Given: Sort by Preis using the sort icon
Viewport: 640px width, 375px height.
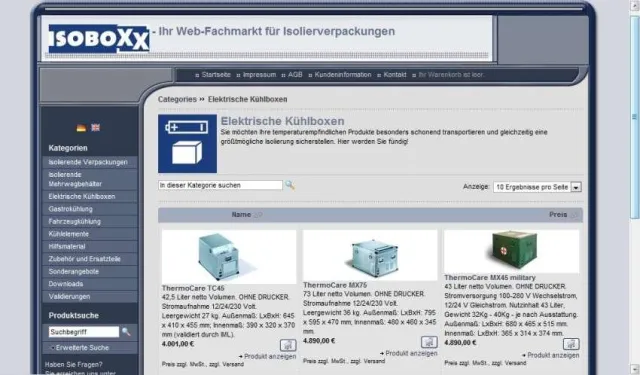Looking at the screenshot, I should [x=574, y=215].
